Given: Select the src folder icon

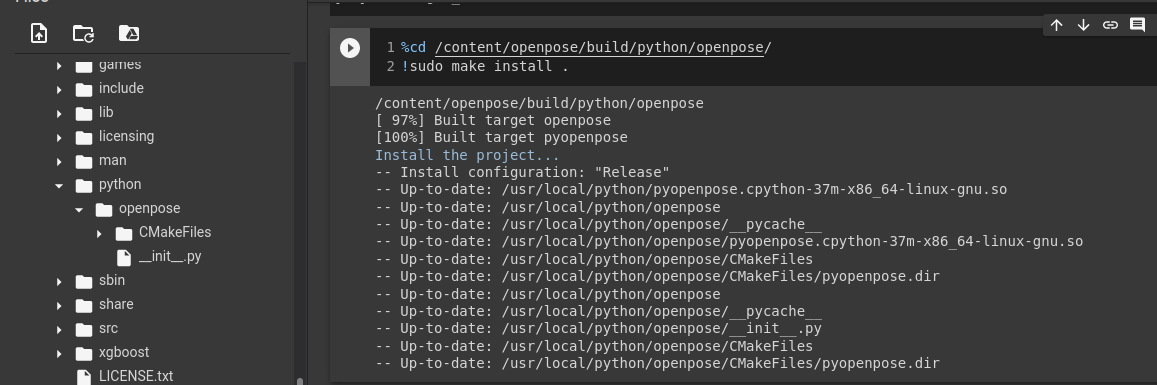Looking at the screenshot, I should coord(84,330).
